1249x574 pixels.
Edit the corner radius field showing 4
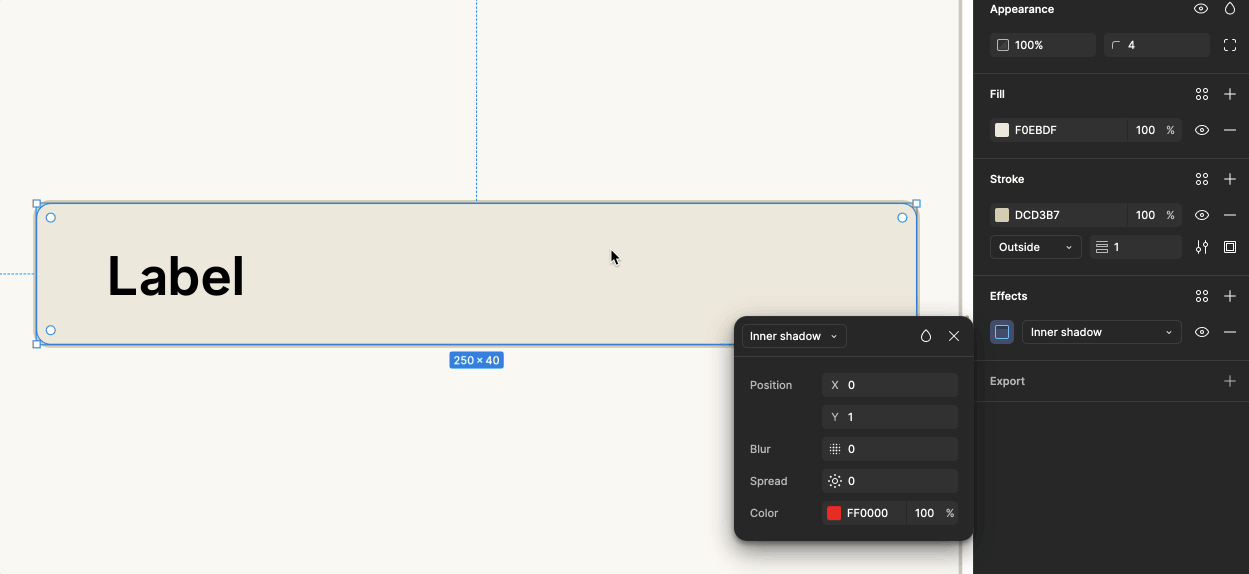click(1157, 45)
